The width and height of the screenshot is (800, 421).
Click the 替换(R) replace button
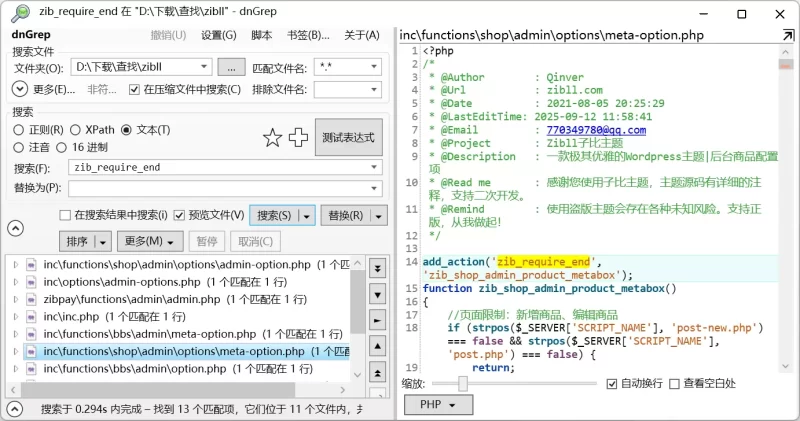pyautogui.click(x=346, y=216)
